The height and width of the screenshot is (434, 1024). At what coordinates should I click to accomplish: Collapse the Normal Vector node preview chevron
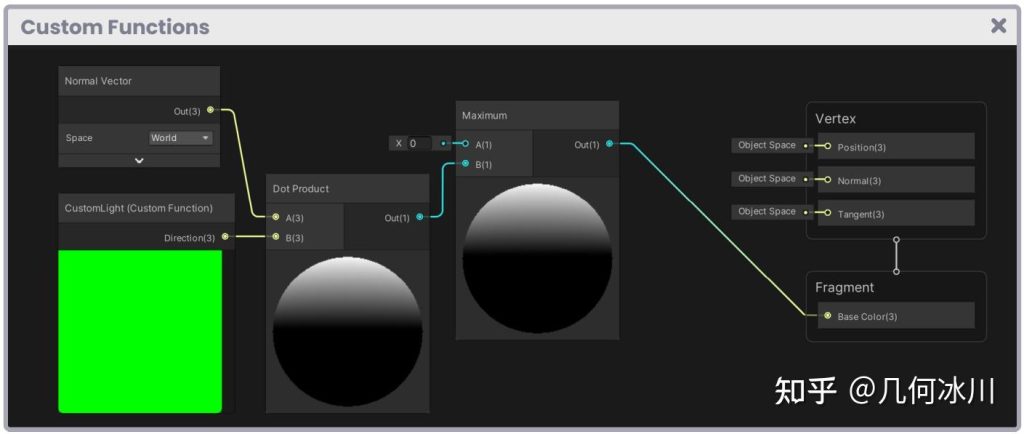tap(139, 160)
